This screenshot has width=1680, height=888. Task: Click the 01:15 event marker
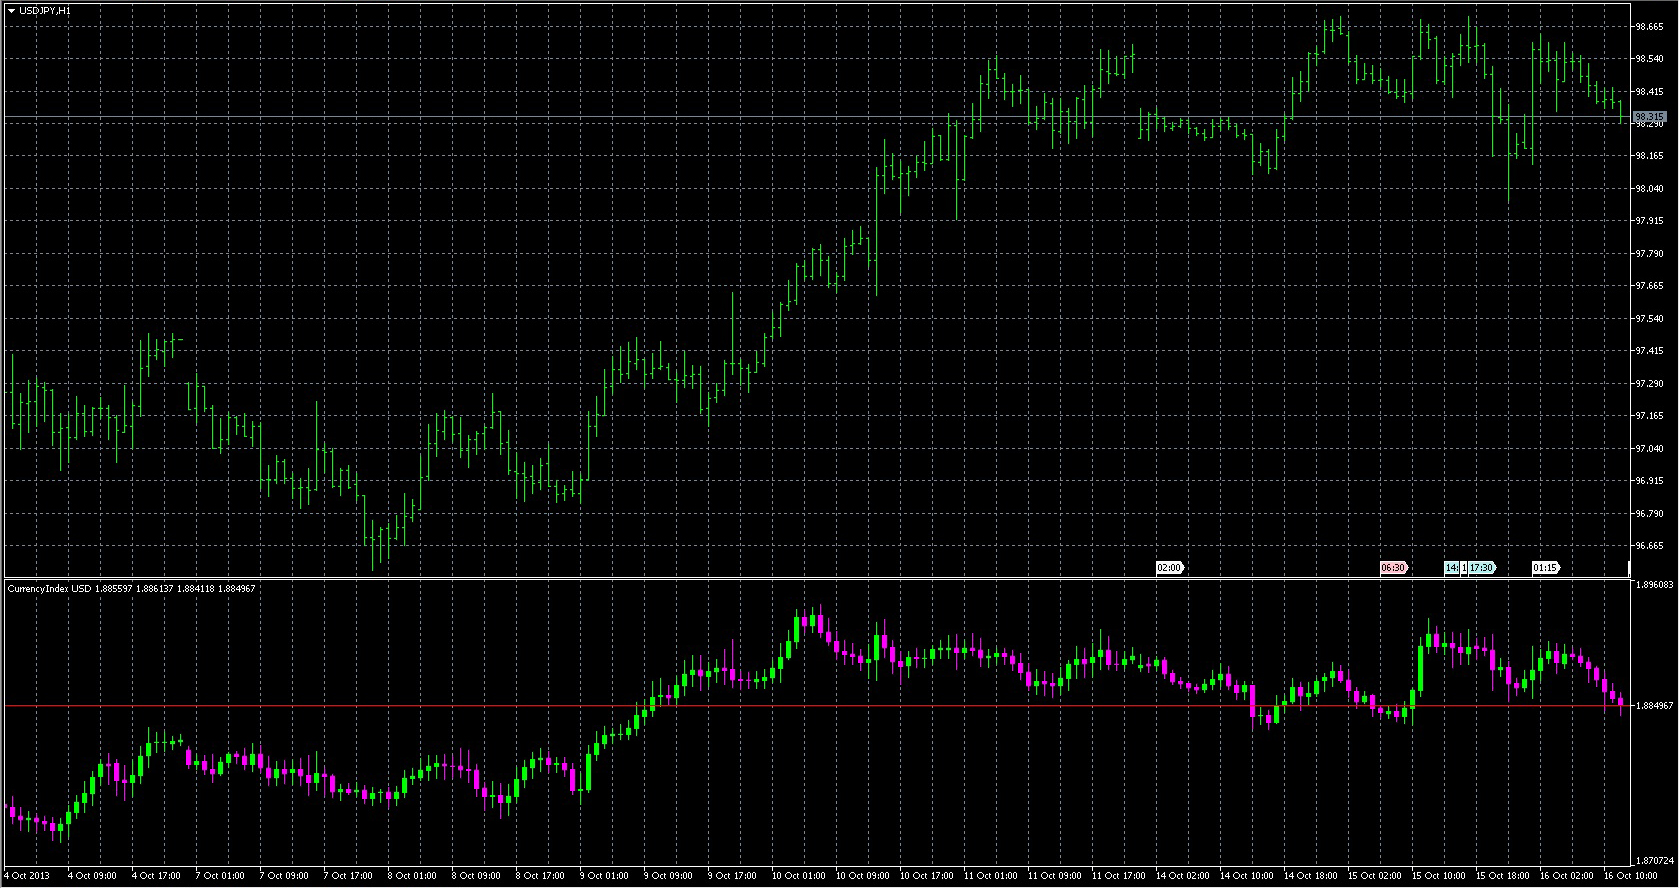coord(1545,568)
